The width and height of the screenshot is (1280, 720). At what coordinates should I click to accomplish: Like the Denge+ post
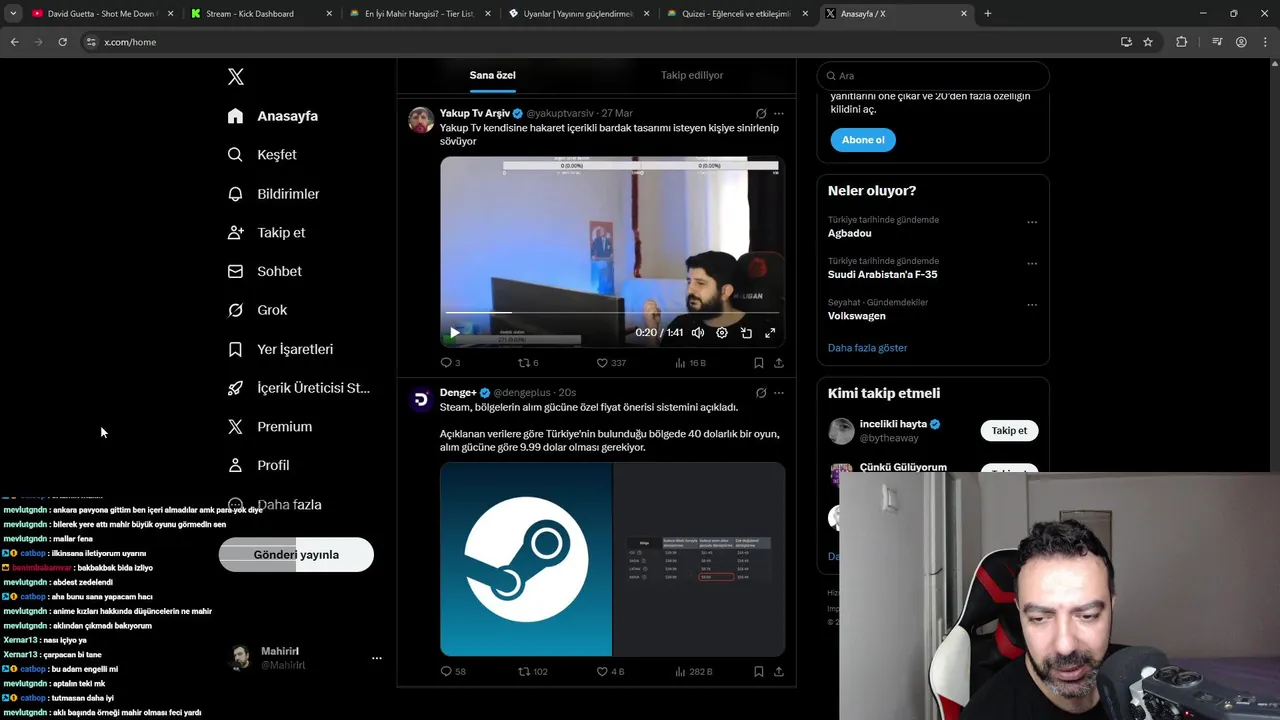click(610, 672)
